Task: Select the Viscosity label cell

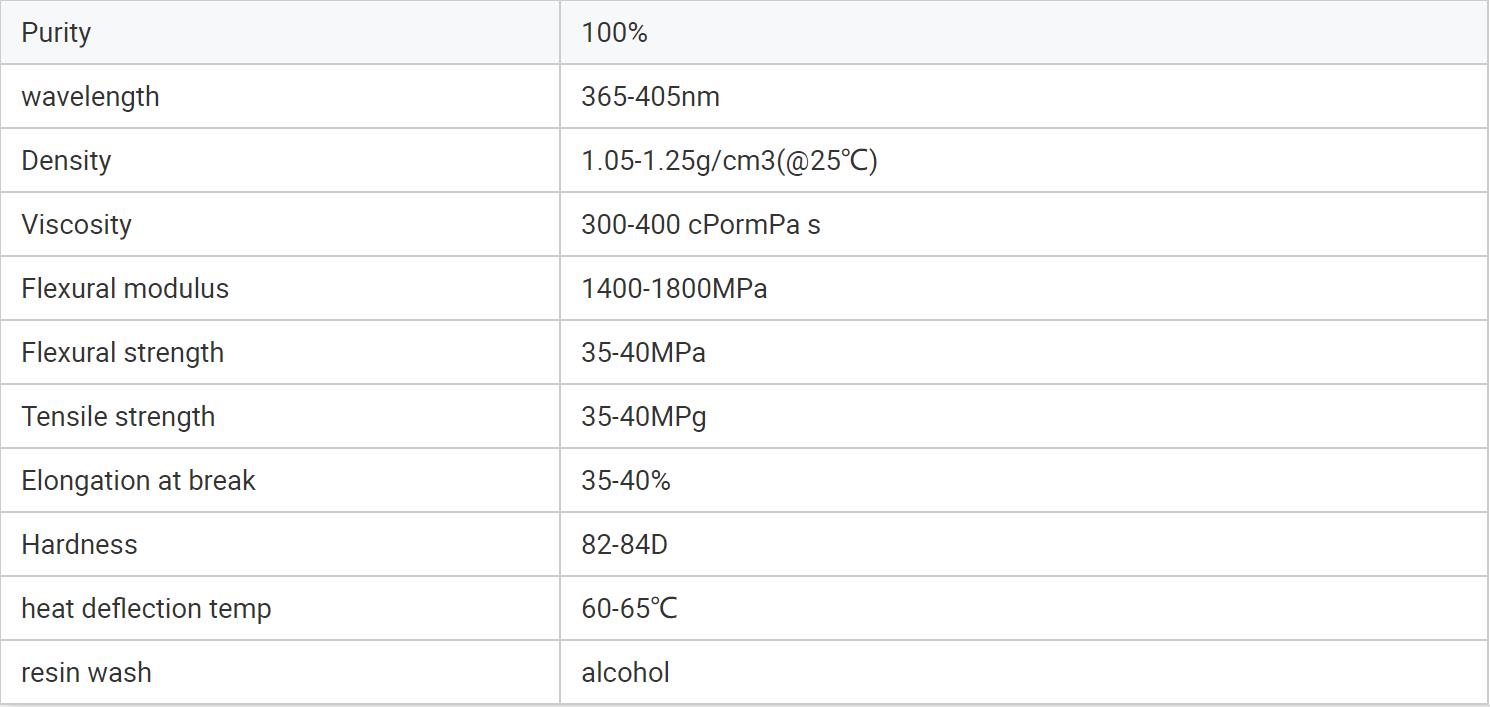Action: pyautogui.click(x=76, y=225)
